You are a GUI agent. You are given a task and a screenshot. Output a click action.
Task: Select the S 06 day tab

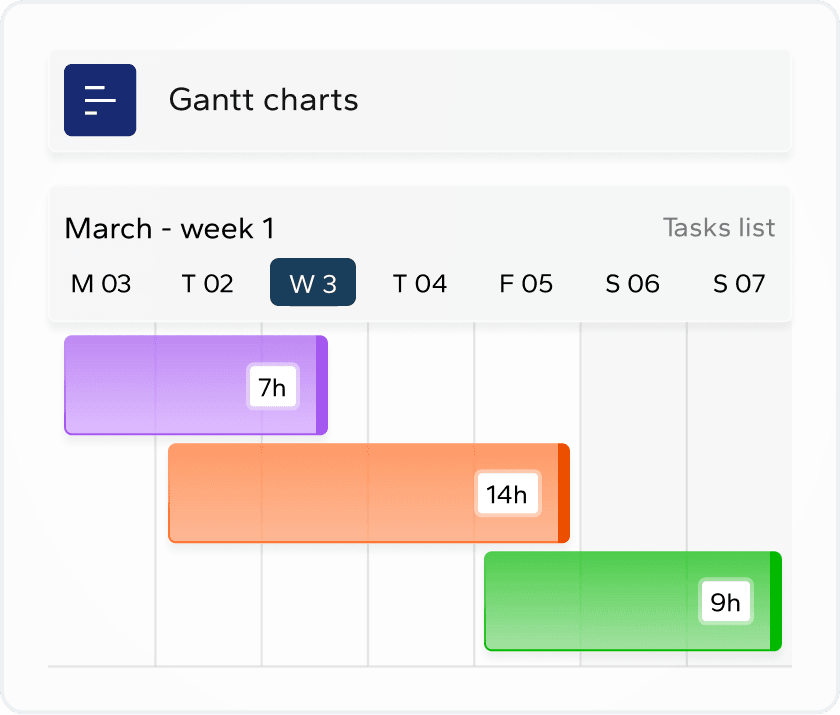pos(632,284)
